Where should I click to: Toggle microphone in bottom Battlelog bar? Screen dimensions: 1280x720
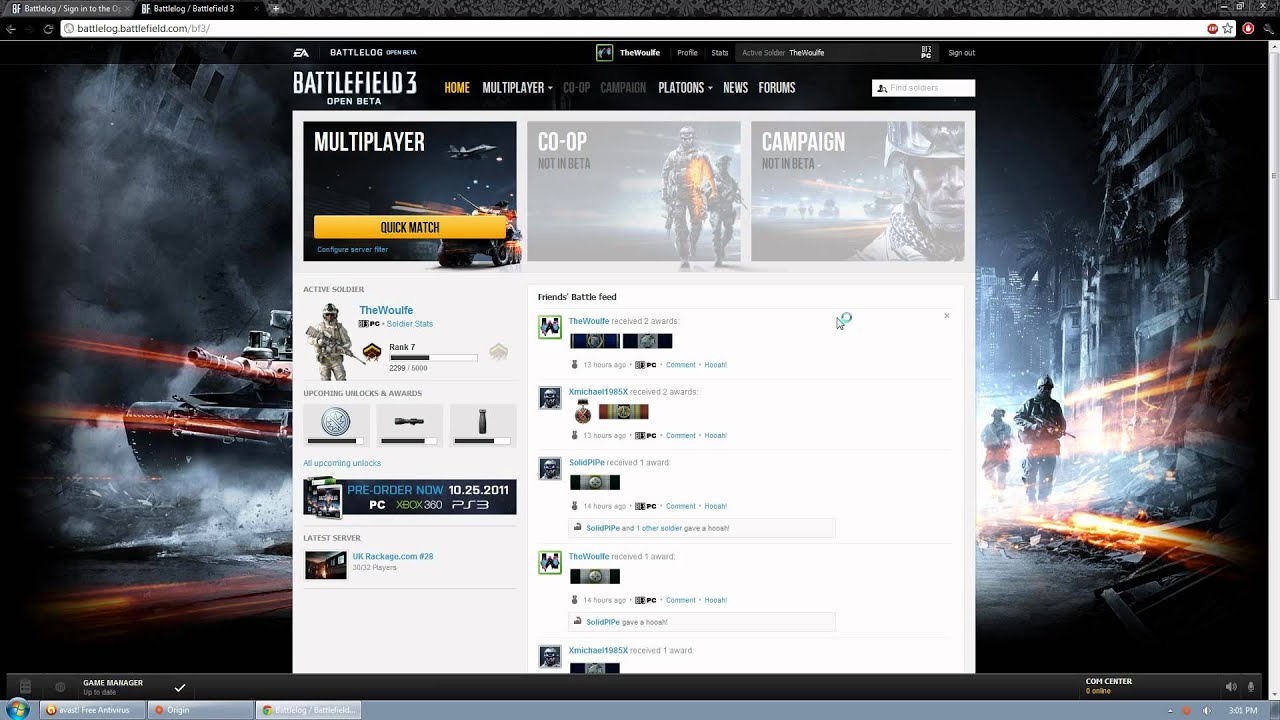pos(1251,687)
